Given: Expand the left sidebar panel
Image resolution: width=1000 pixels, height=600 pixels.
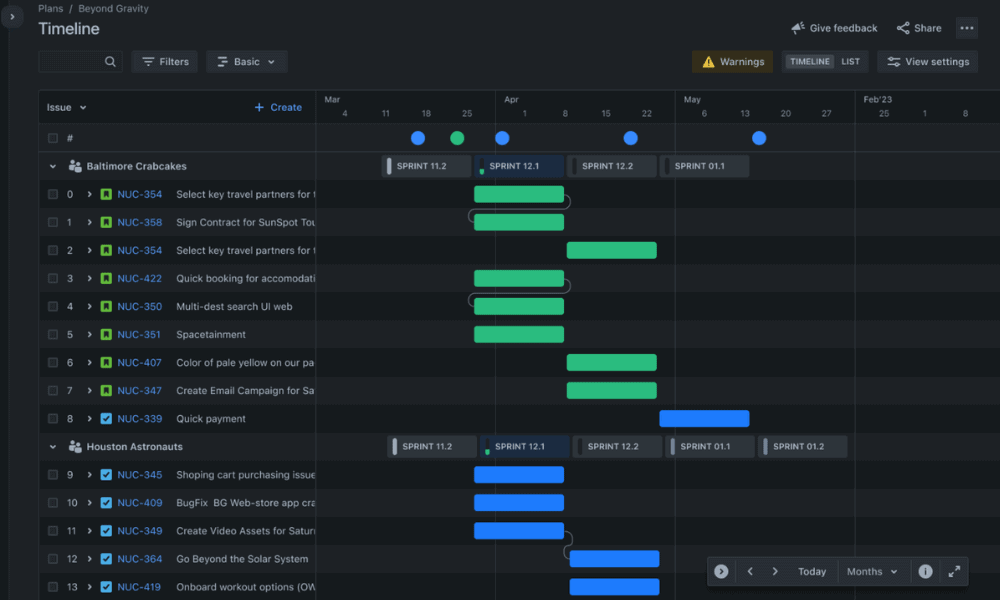Looking at the screenshot, I should pyautogui.click(x=12, y=17).
